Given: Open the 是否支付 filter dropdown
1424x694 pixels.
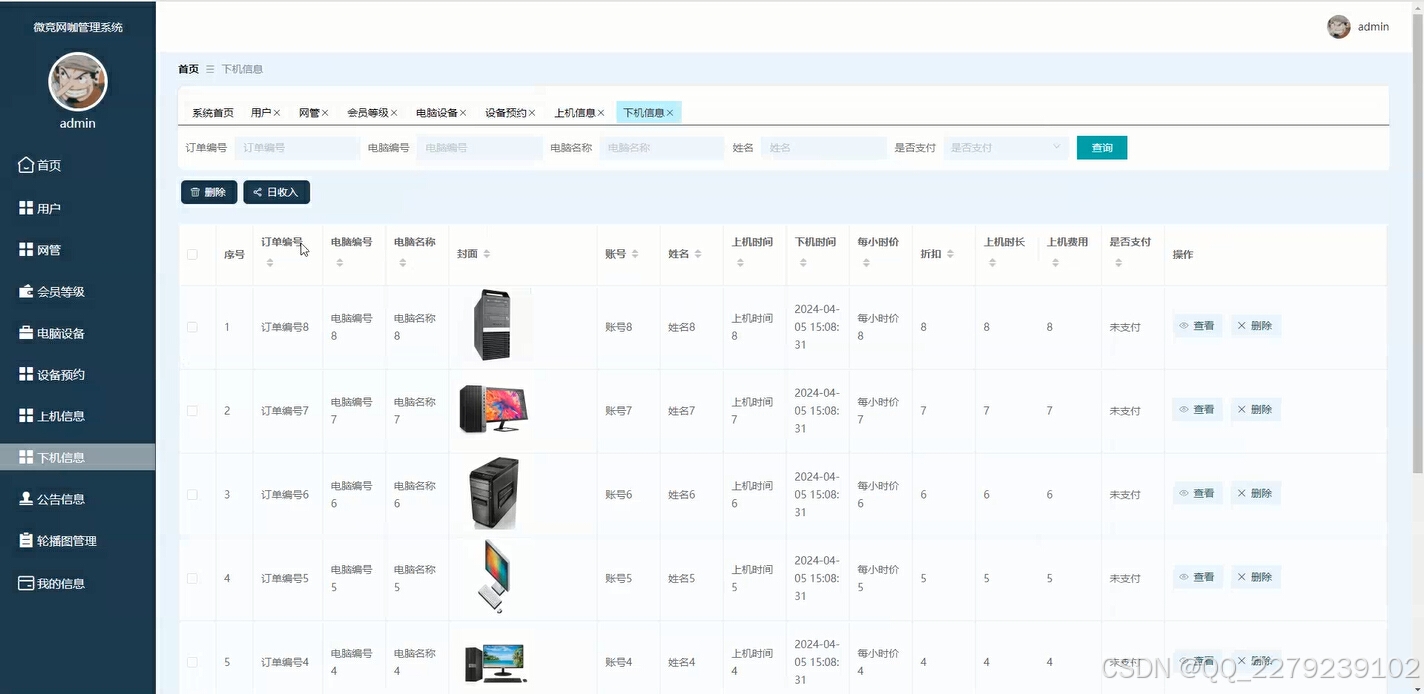Looking at the screenshot, I should (1005, 147).
